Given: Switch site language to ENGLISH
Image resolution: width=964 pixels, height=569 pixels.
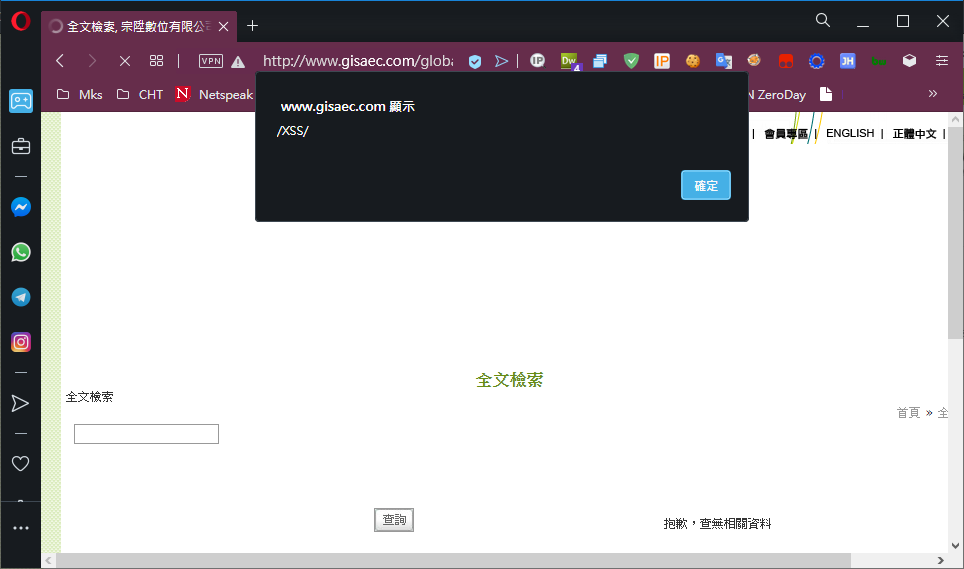Looking at the screenshot, I should (x=850, y=133).
